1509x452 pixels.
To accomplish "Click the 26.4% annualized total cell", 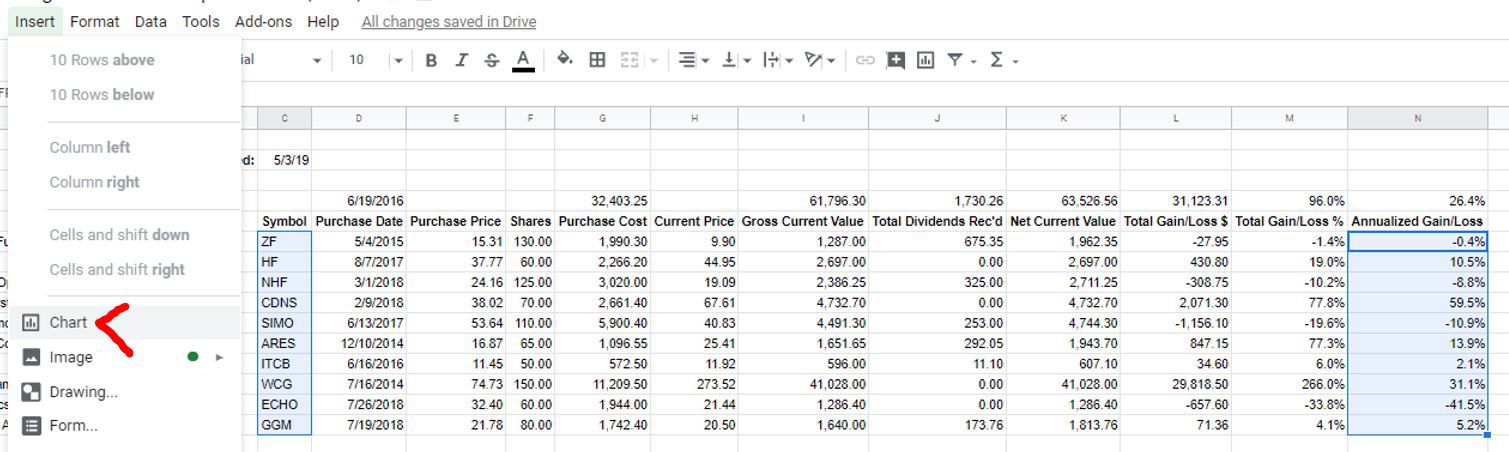I will 1417,201.
